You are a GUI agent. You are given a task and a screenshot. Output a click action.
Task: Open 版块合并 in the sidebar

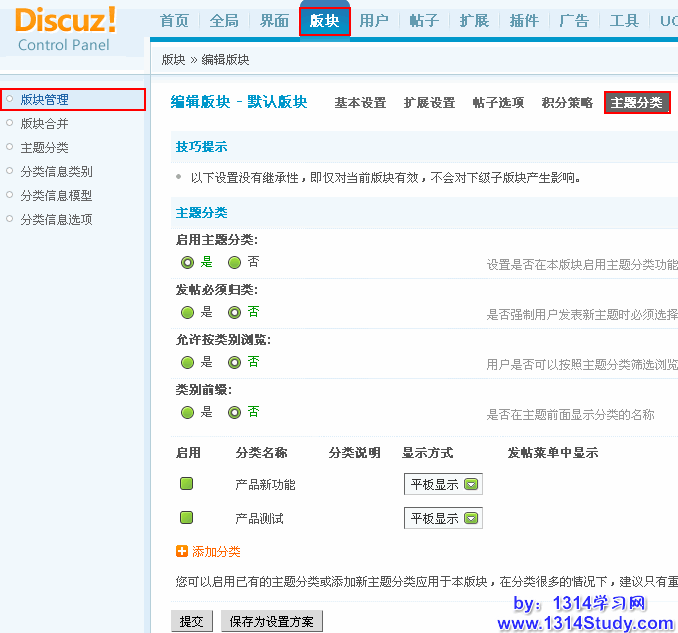(45, 124)
